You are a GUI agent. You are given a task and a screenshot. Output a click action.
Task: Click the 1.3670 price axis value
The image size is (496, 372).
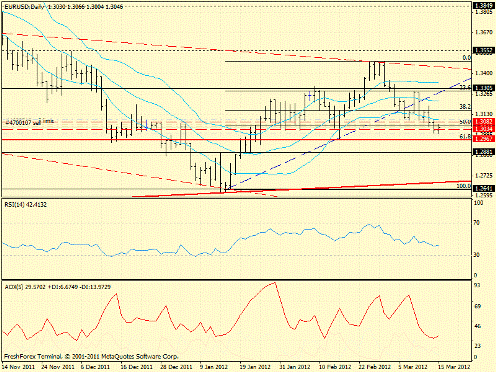[x=484, y=32]
